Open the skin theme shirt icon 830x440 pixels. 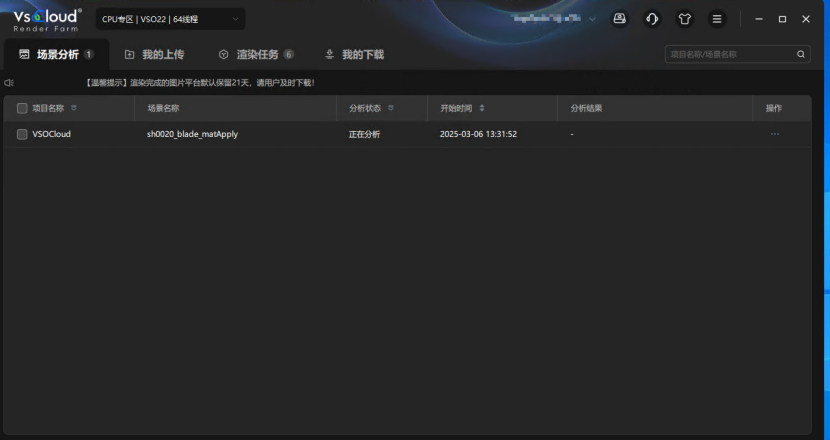pos(684,19)
